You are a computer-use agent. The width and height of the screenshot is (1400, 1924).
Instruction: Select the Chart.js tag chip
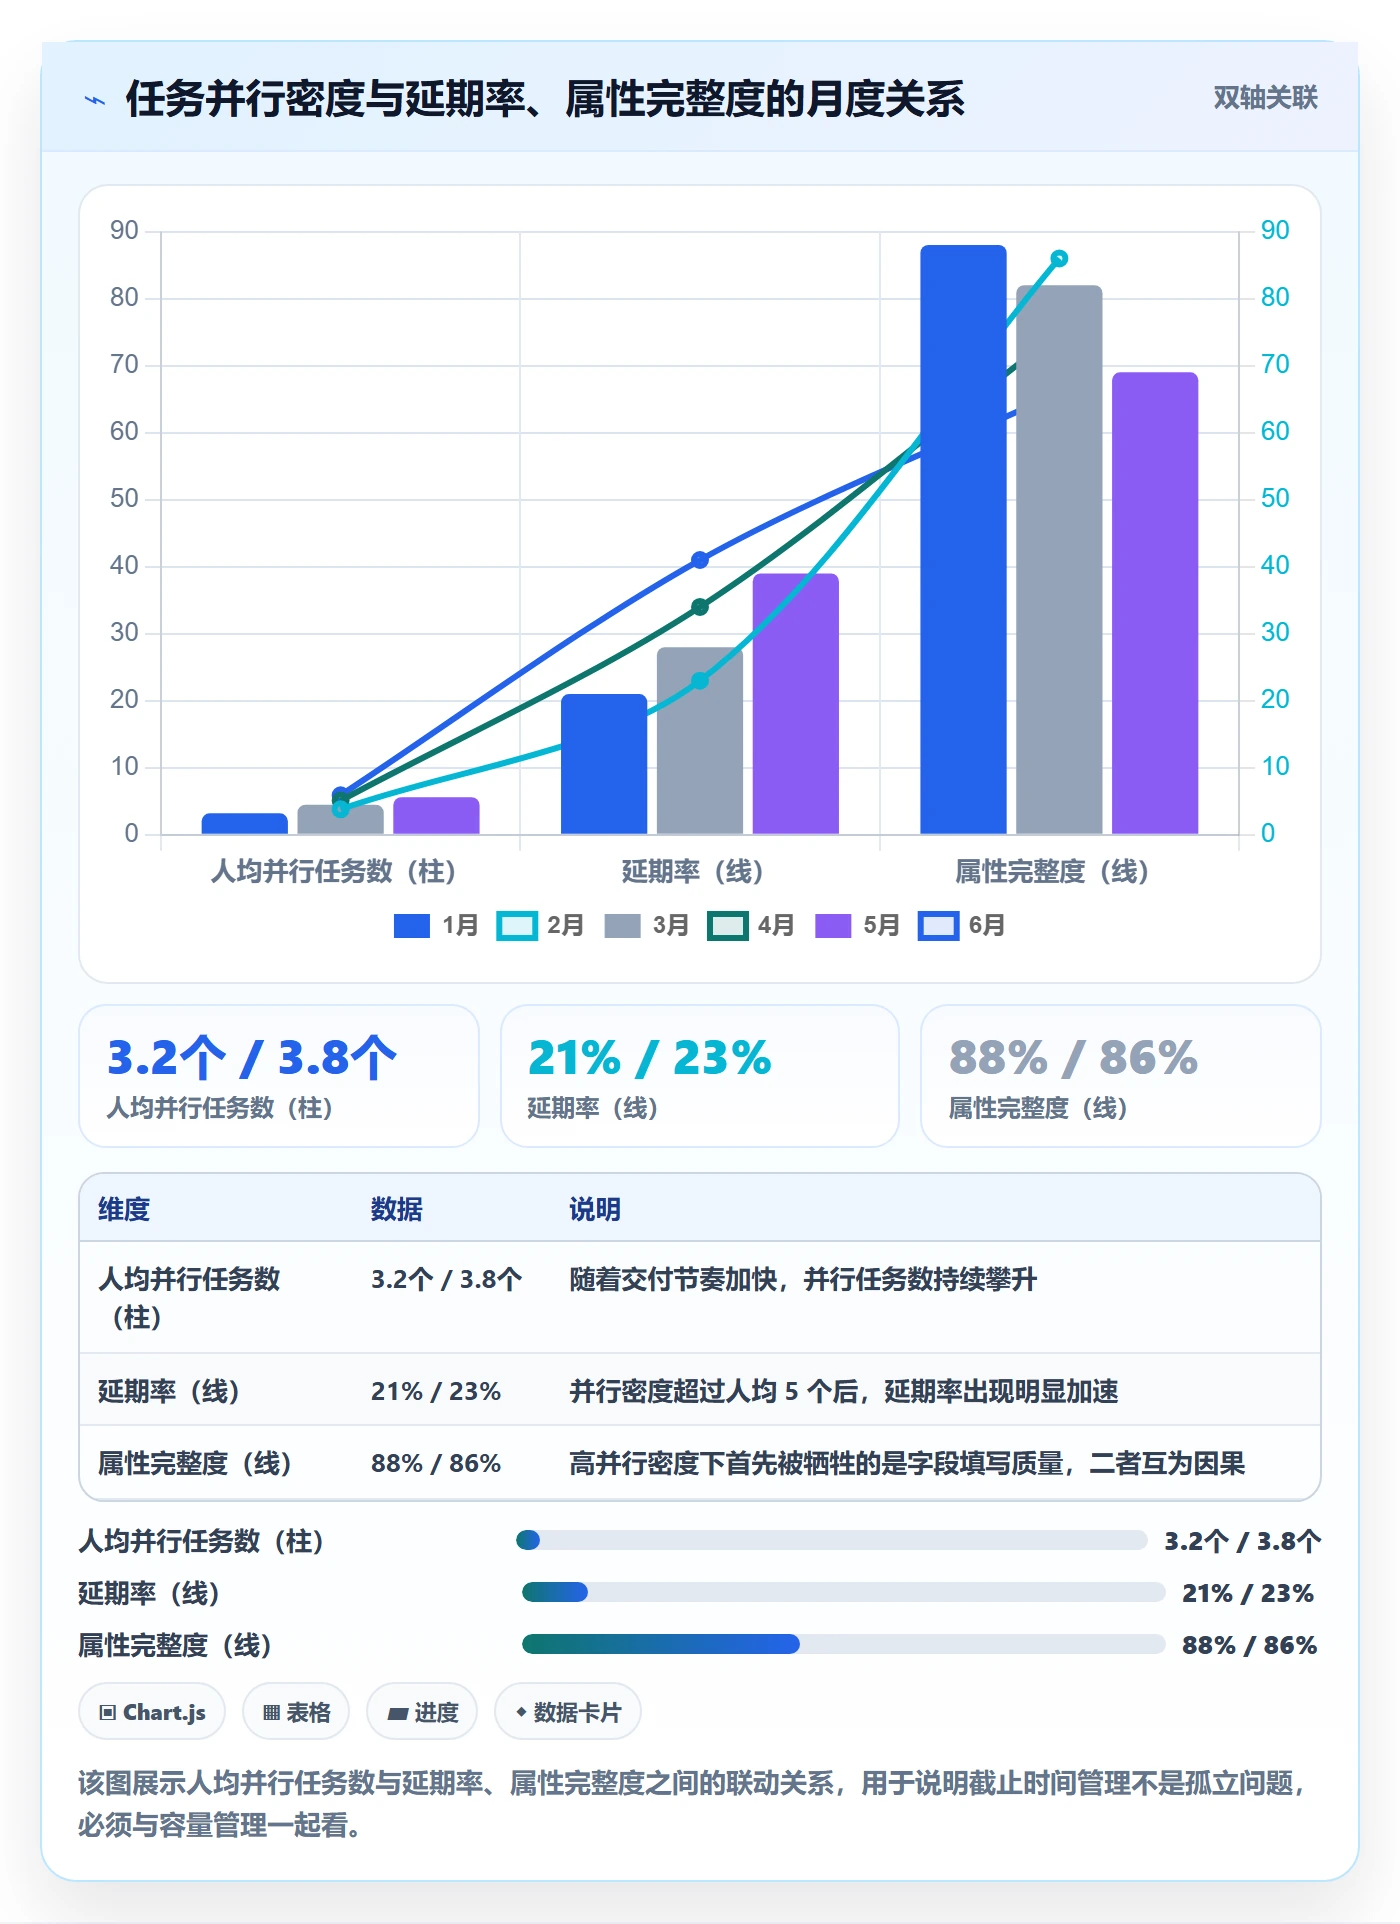point(152,1712)
